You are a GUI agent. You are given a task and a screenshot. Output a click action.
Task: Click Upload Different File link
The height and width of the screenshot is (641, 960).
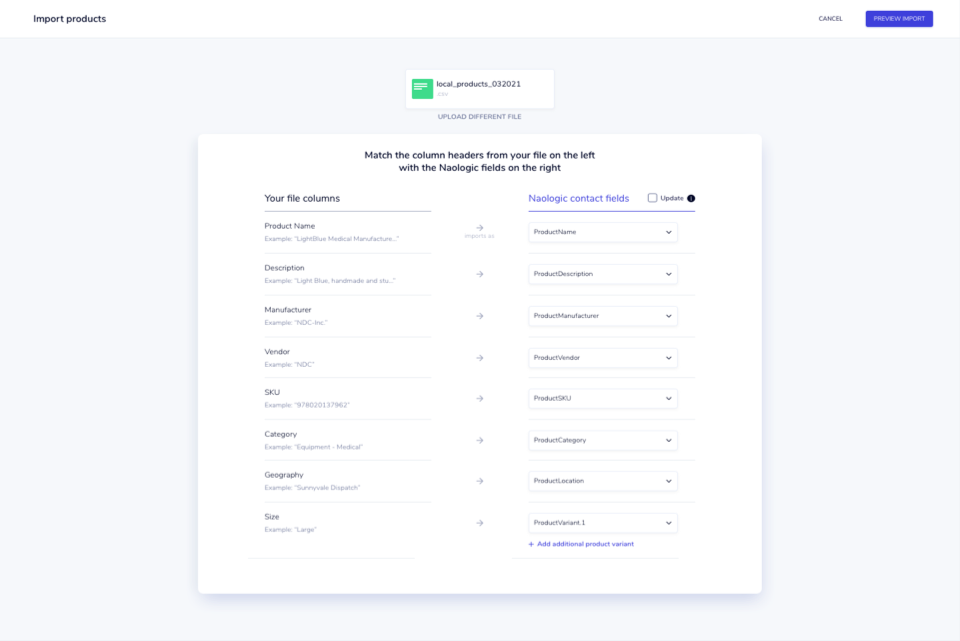pos(479,117)
